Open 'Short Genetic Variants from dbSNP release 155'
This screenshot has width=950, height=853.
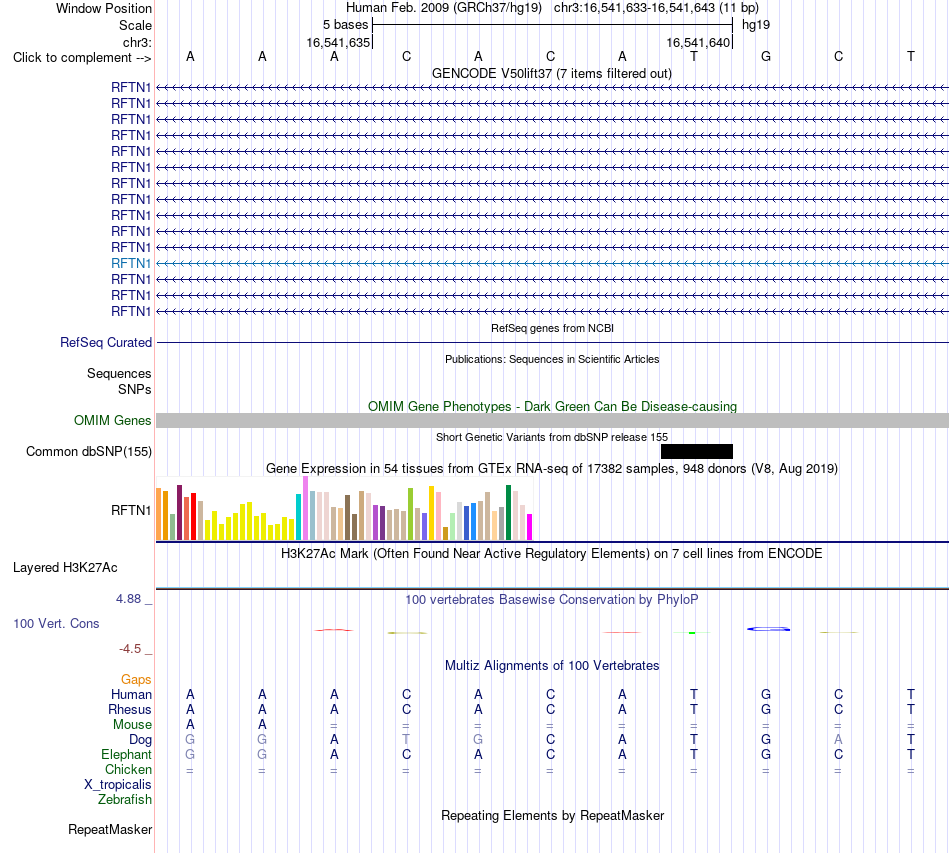click(552, 437)
